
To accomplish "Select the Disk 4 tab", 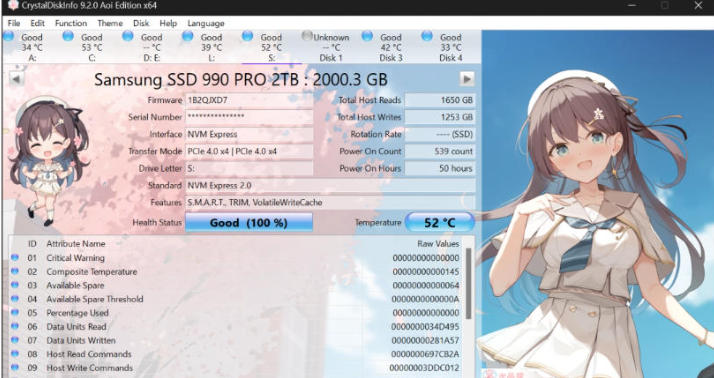I will [x=450, y=47].
